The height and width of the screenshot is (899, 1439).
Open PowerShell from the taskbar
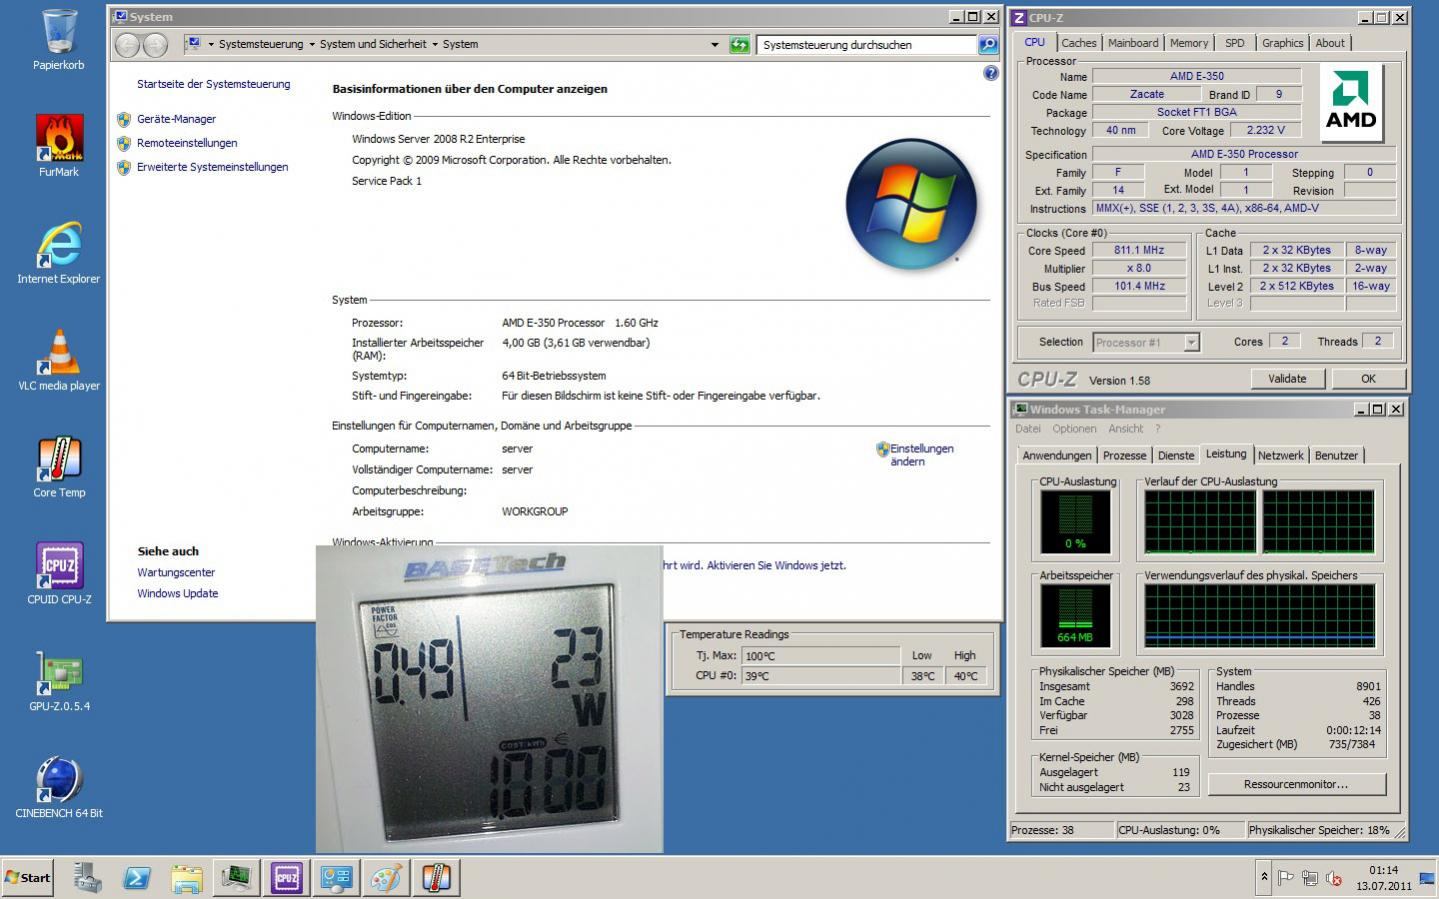(137, 878)
